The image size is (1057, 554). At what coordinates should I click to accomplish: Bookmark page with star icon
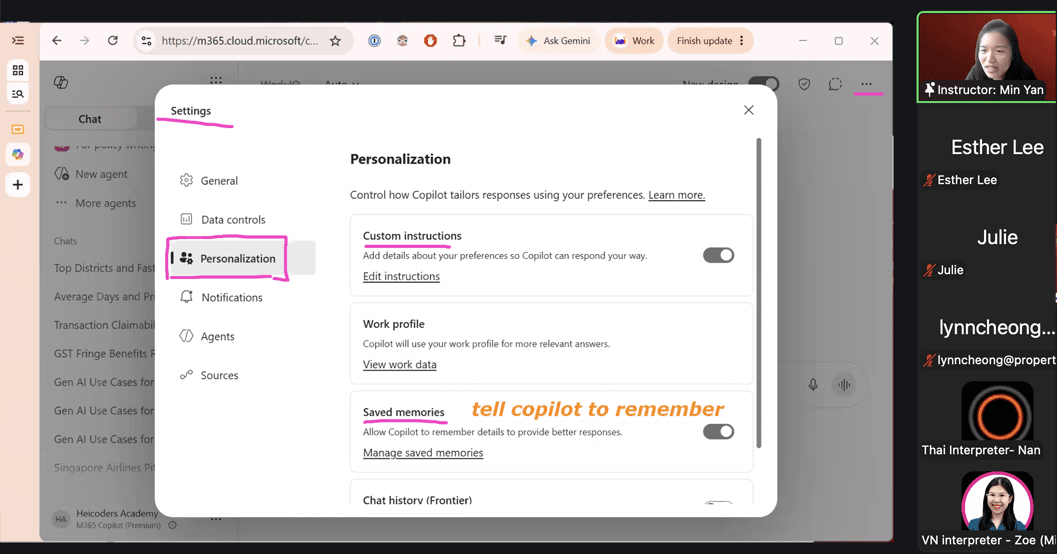click(x=335, y=41)
